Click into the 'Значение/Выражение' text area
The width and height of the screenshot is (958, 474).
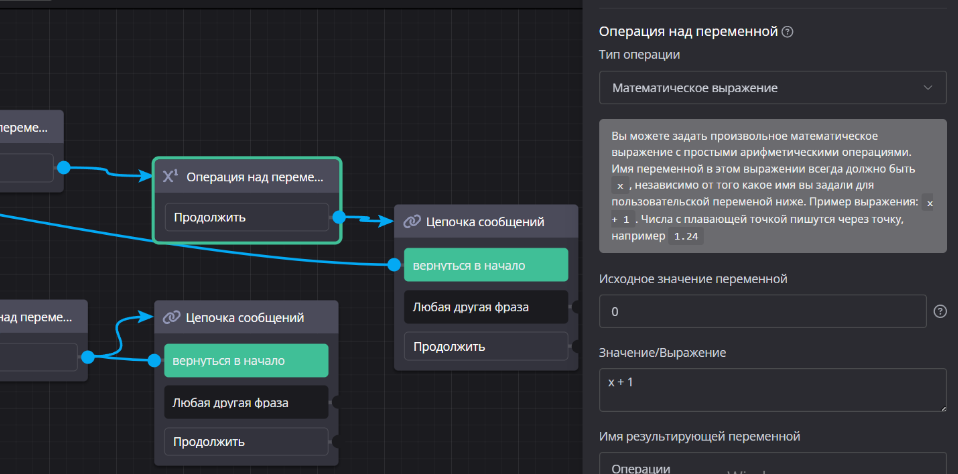click(x=772, y=390)
